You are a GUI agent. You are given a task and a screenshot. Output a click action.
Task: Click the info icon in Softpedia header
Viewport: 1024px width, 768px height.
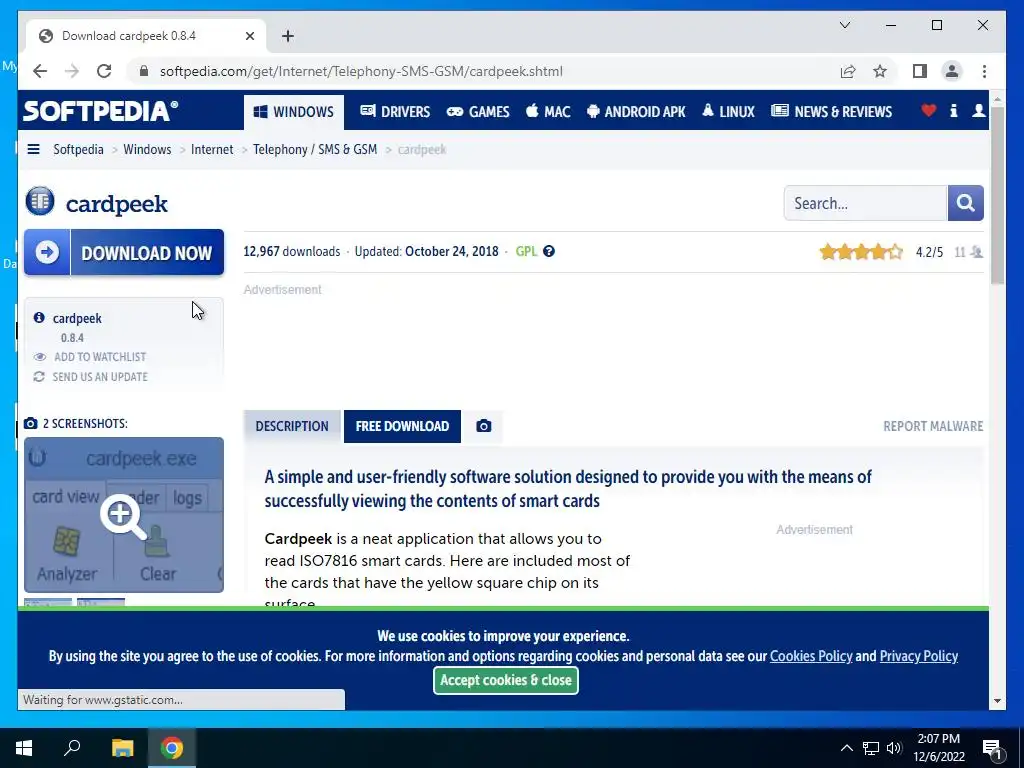tap(953, 110)
